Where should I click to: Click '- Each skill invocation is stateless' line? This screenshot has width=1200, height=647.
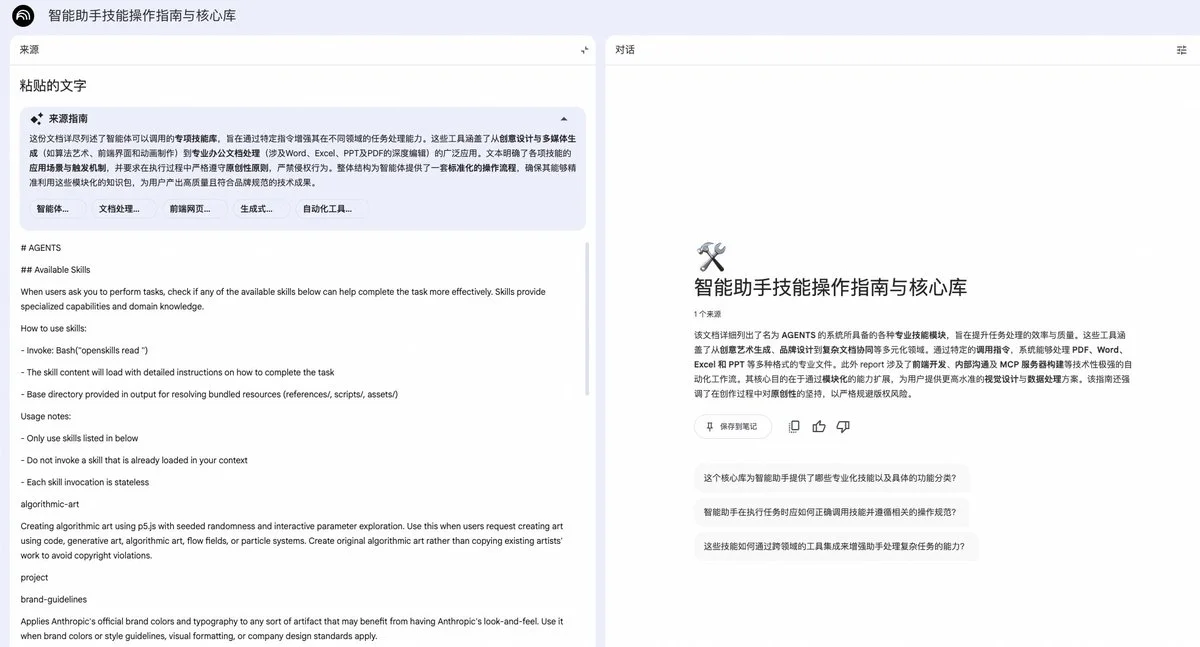pyautogui.click(x=85, y=482)
